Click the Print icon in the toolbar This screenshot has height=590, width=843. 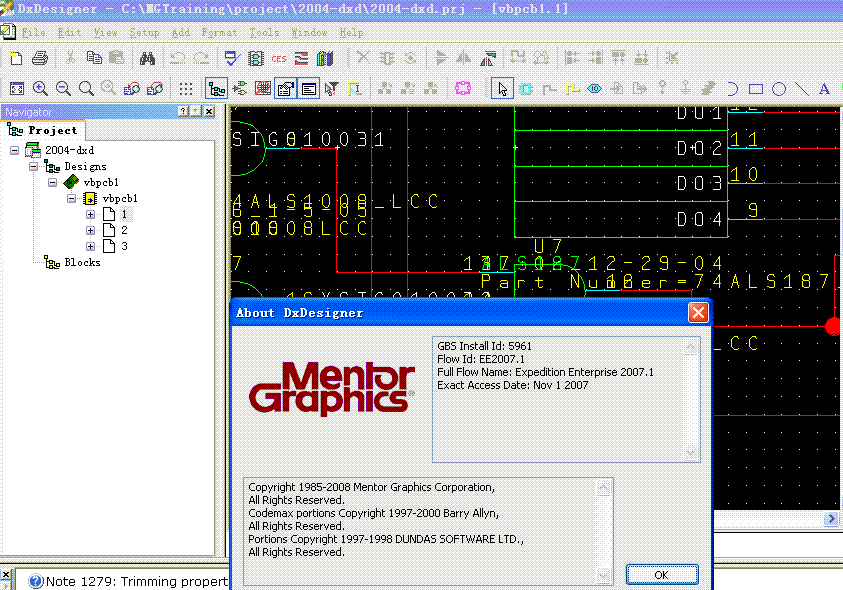(39, 58)
